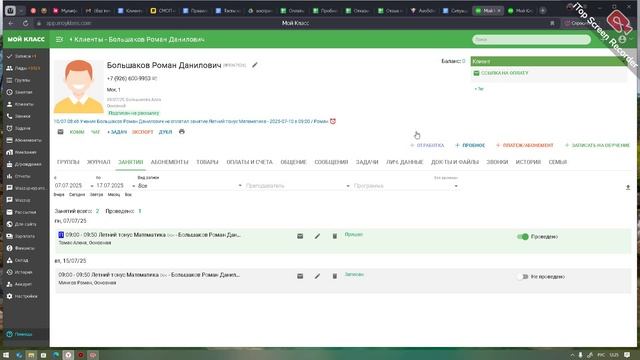The height and width of the screenshot is (360, 640).
Task: Switch to the Журнал tab
Action: (98, 162)
